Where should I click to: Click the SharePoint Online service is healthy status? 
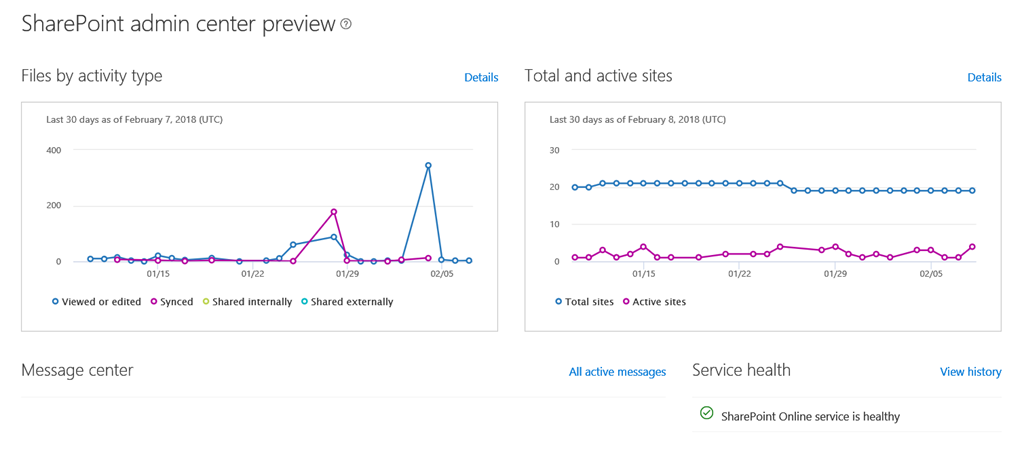point(810,417)
